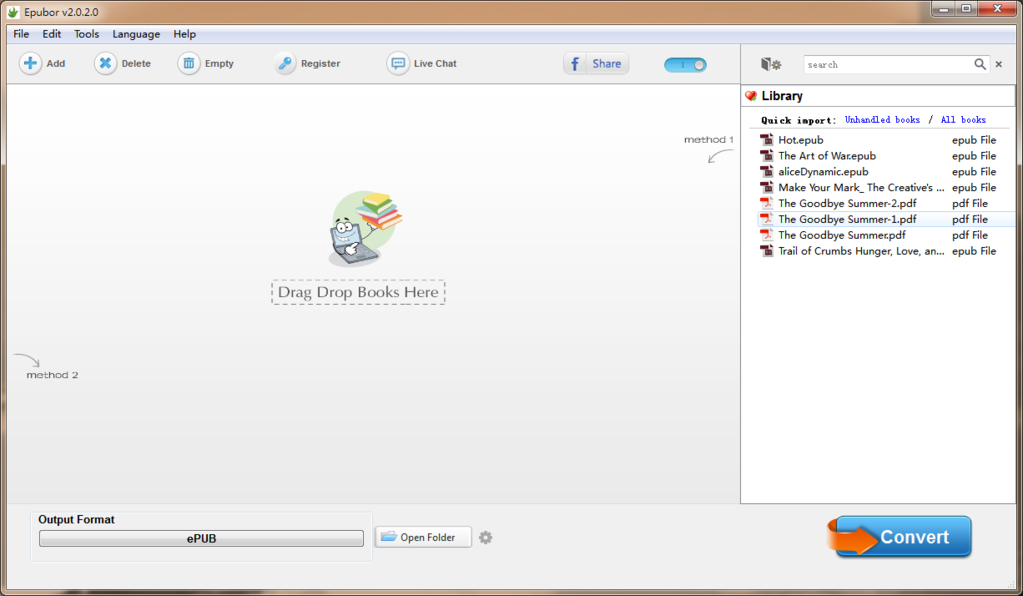Click PDF icon beside Goodbye Summer.pdf
The image size is (1023, 596).
click(767, 235)
